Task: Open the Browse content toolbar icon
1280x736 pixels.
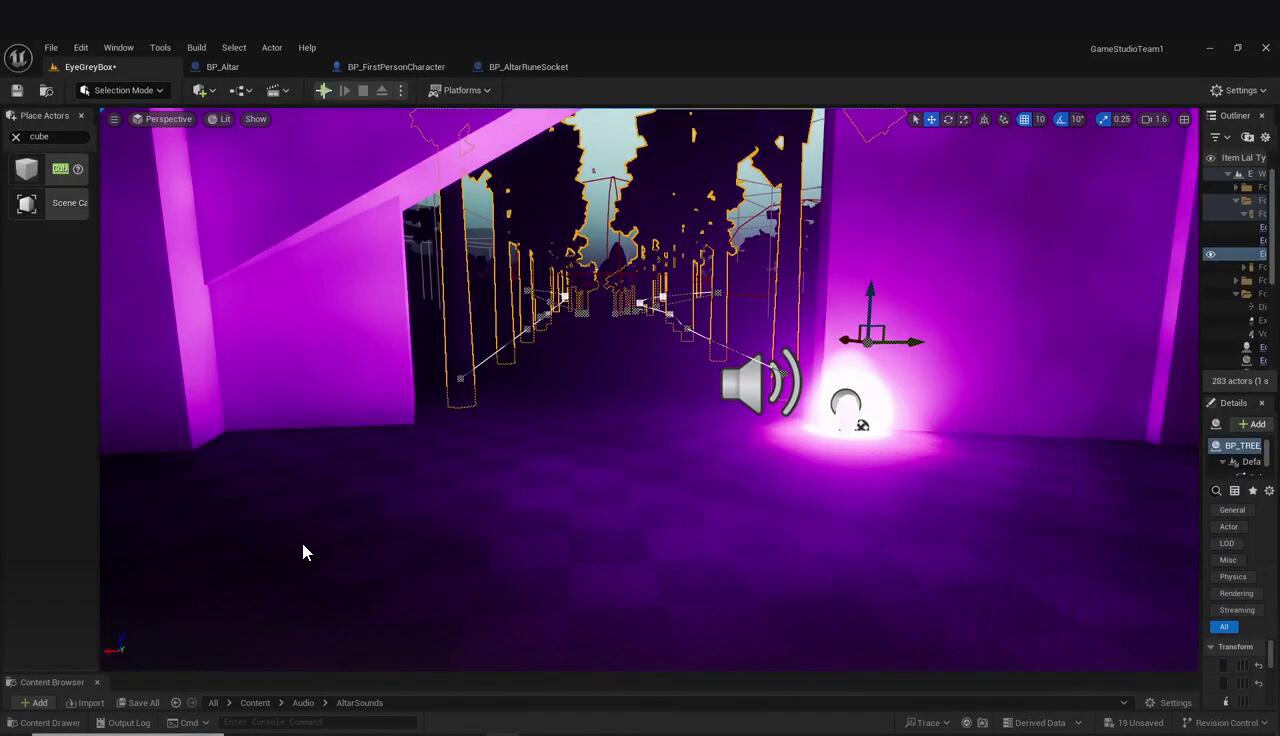Action: [46, 90]
